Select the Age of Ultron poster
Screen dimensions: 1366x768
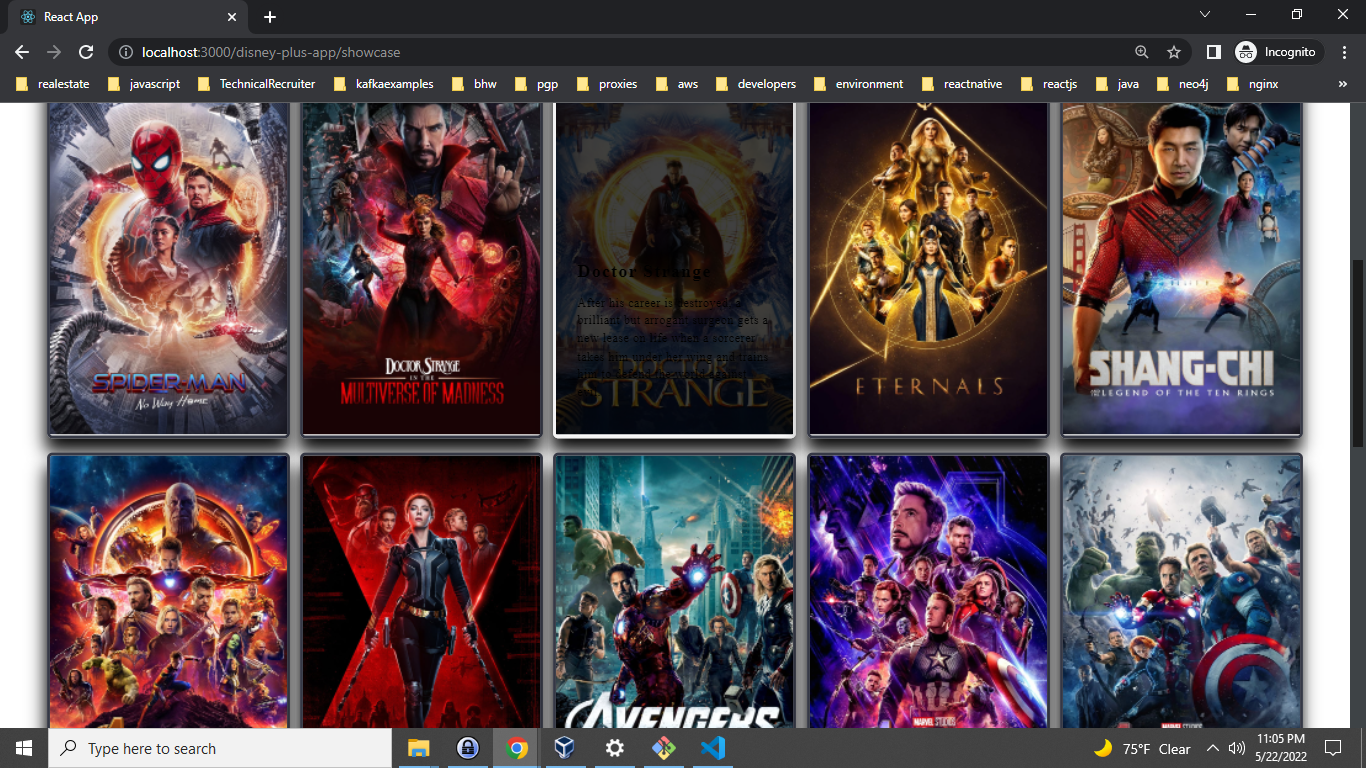1182,591
